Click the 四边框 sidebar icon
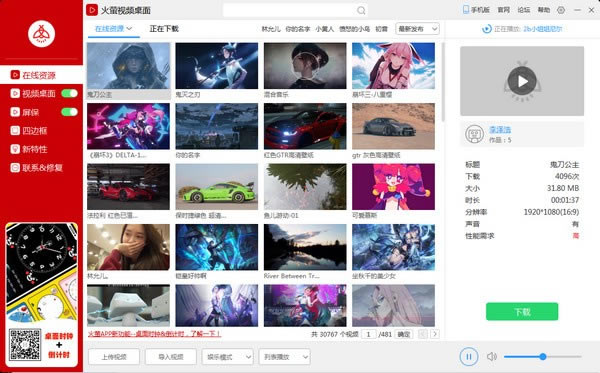600x373 pixels. (15, 130)
